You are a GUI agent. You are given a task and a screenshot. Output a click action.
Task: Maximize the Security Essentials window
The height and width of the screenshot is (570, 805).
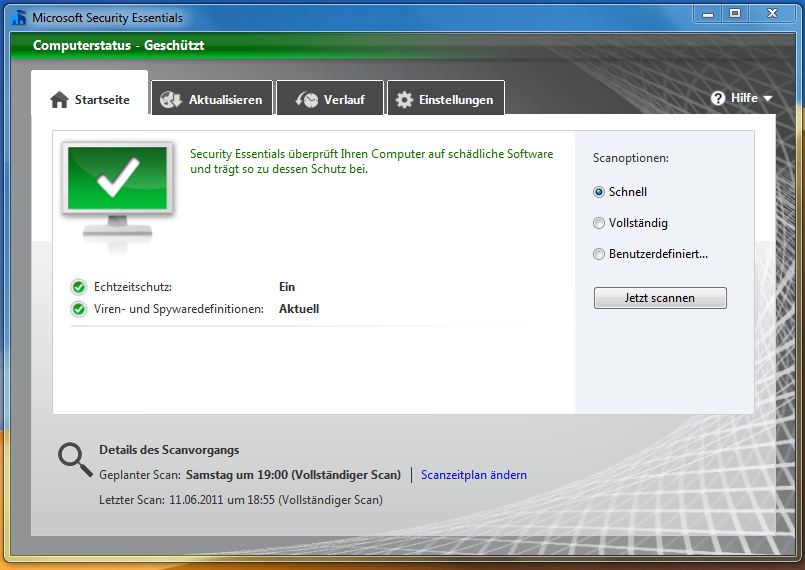pyautogui.click(x=735, y=14)
